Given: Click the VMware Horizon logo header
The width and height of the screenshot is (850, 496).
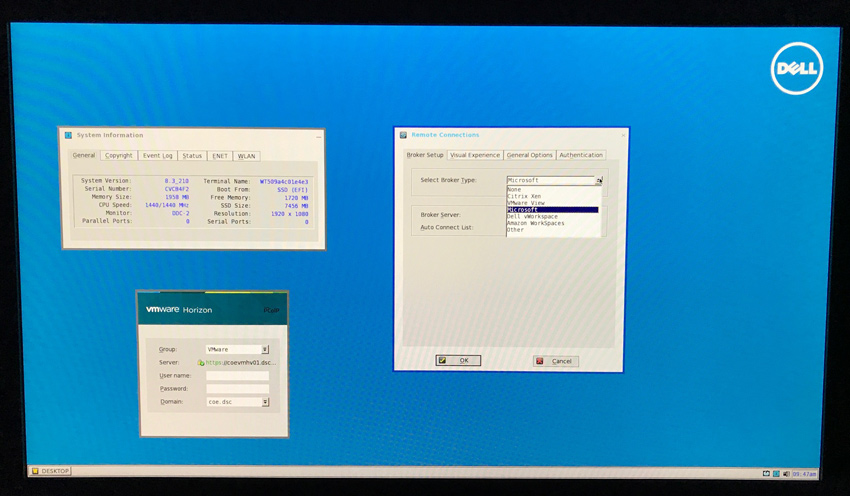Looking at the screenshot, I should 179,310.
